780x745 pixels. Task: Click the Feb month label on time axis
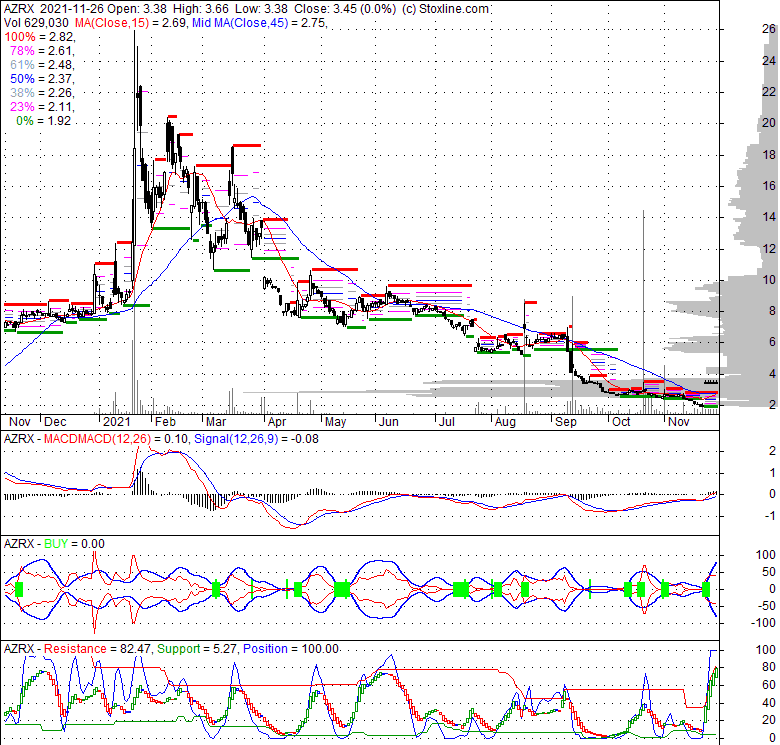point(165,422)
